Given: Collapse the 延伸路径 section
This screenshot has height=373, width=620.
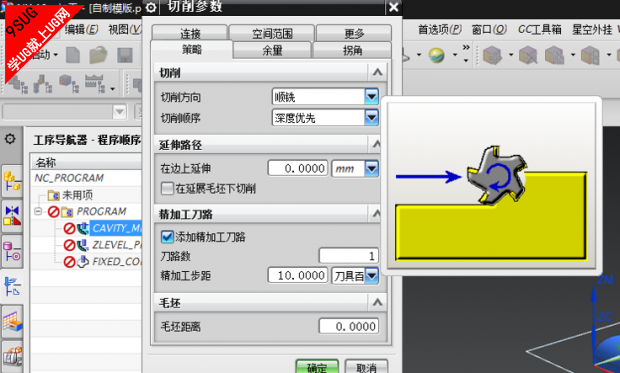Looking at the screenshot, I should pyautogui.click(x=376, y=144).
